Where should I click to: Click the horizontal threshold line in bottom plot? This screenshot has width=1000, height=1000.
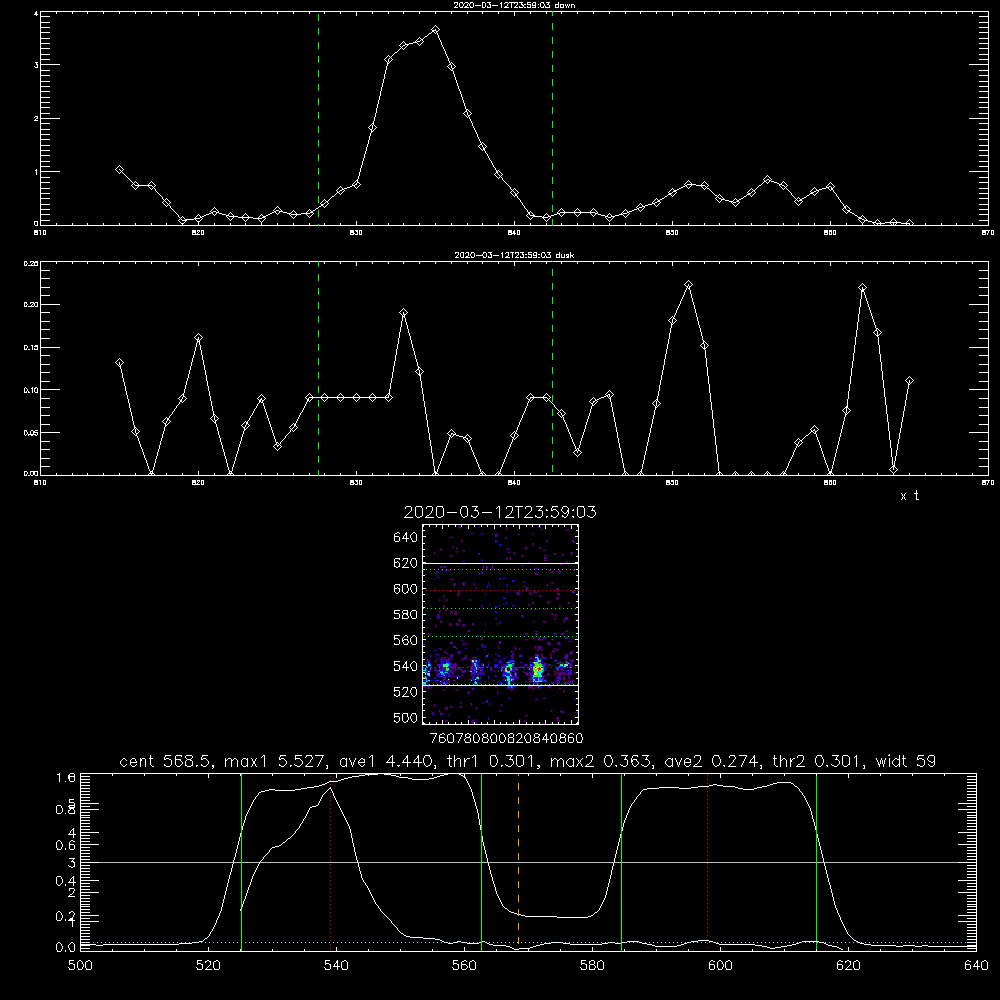point(528,862)
